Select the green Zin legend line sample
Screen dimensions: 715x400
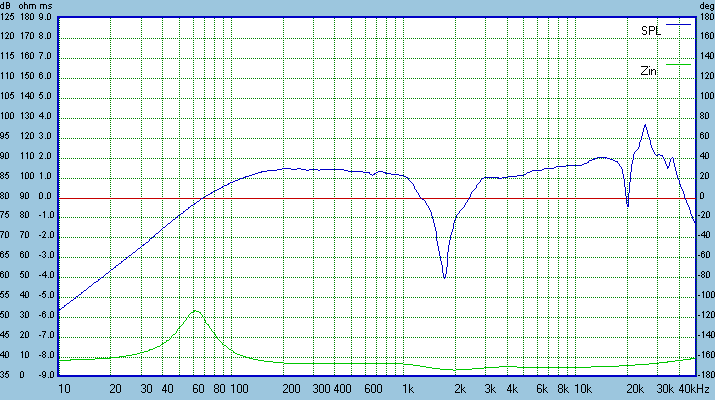pyautogui.click(x=679, y=64)
